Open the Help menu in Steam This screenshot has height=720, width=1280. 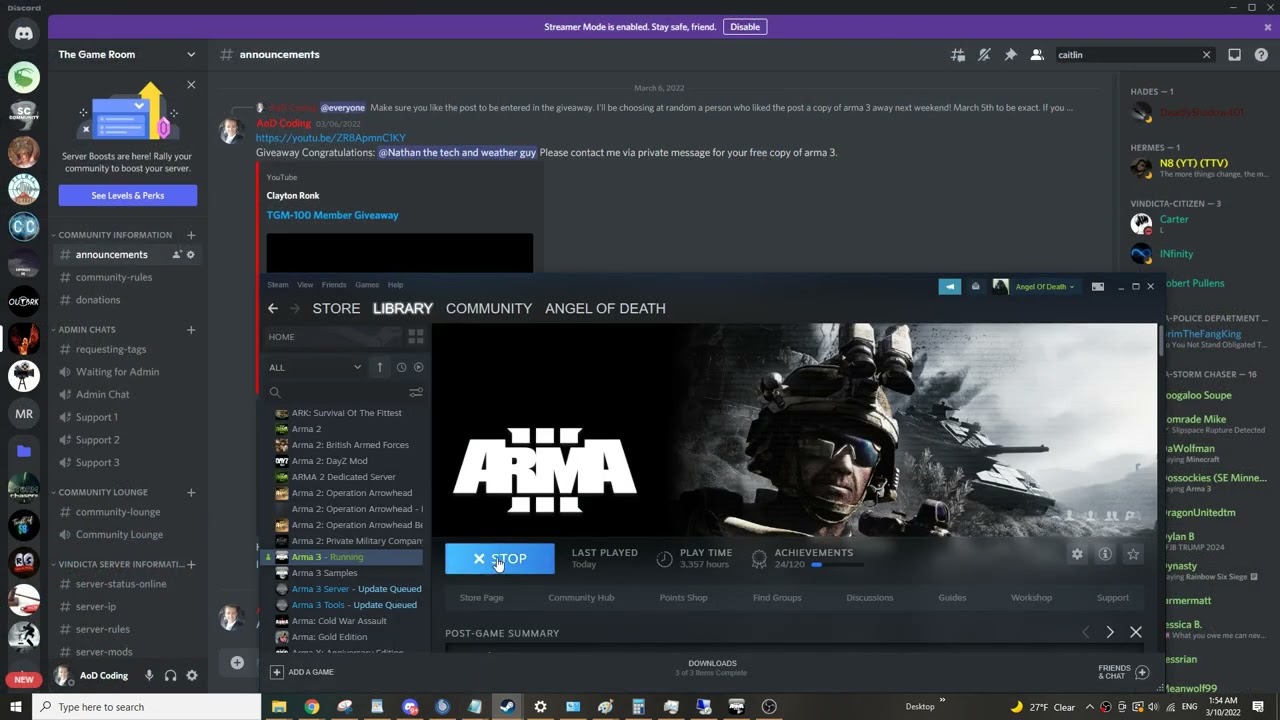tap(395, 285)
